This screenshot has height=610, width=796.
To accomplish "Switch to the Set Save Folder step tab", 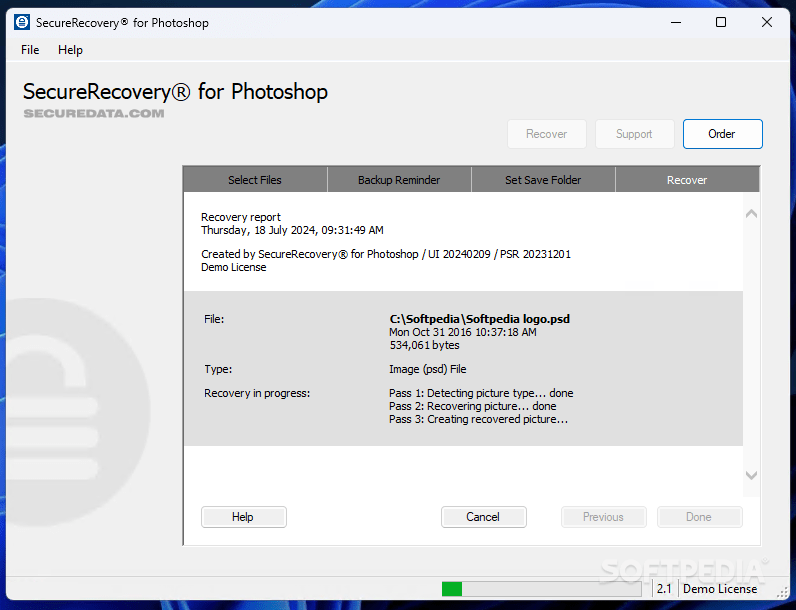I will tap(543, 180).
